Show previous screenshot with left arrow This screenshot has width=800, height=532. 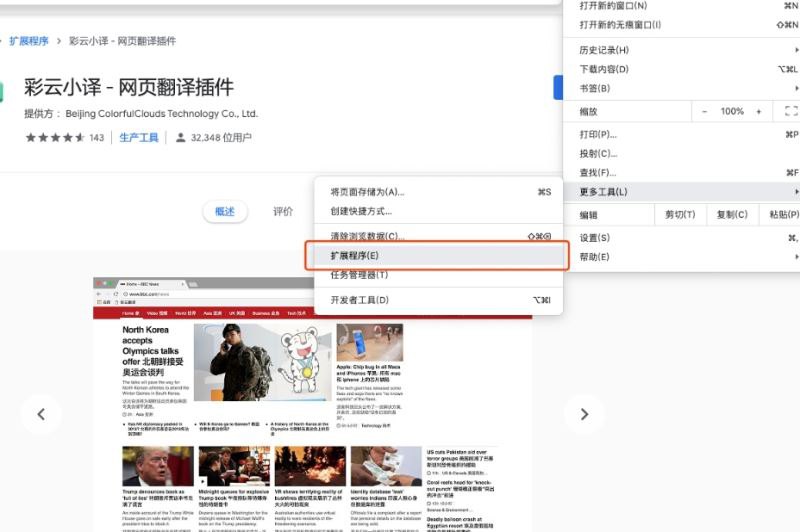pos(41,414)
